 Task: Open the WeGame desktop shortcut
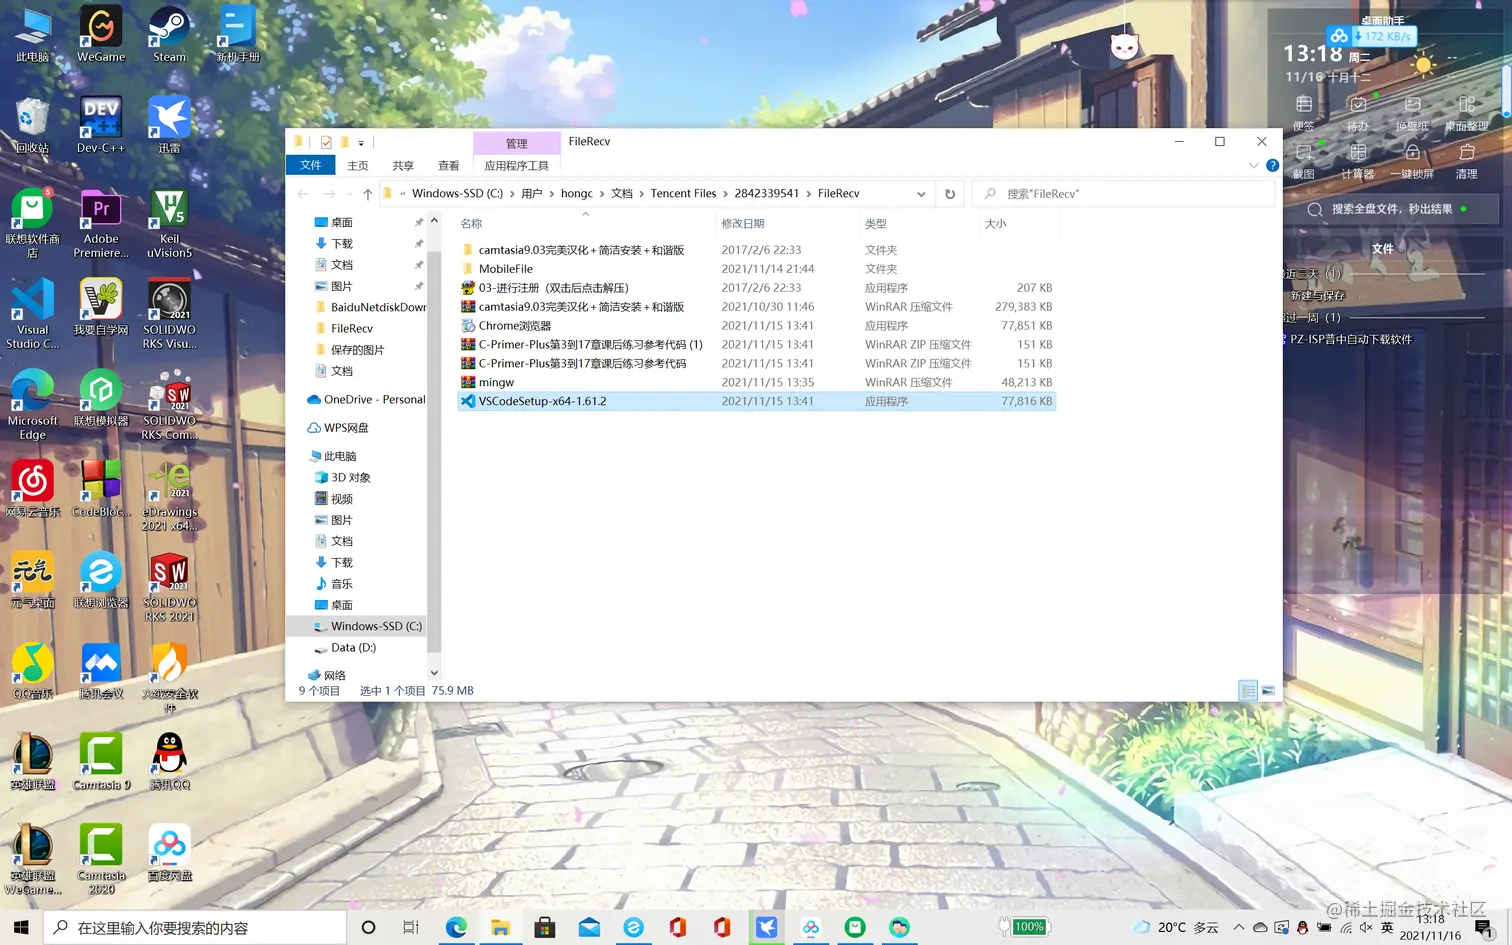click(101, 35)
